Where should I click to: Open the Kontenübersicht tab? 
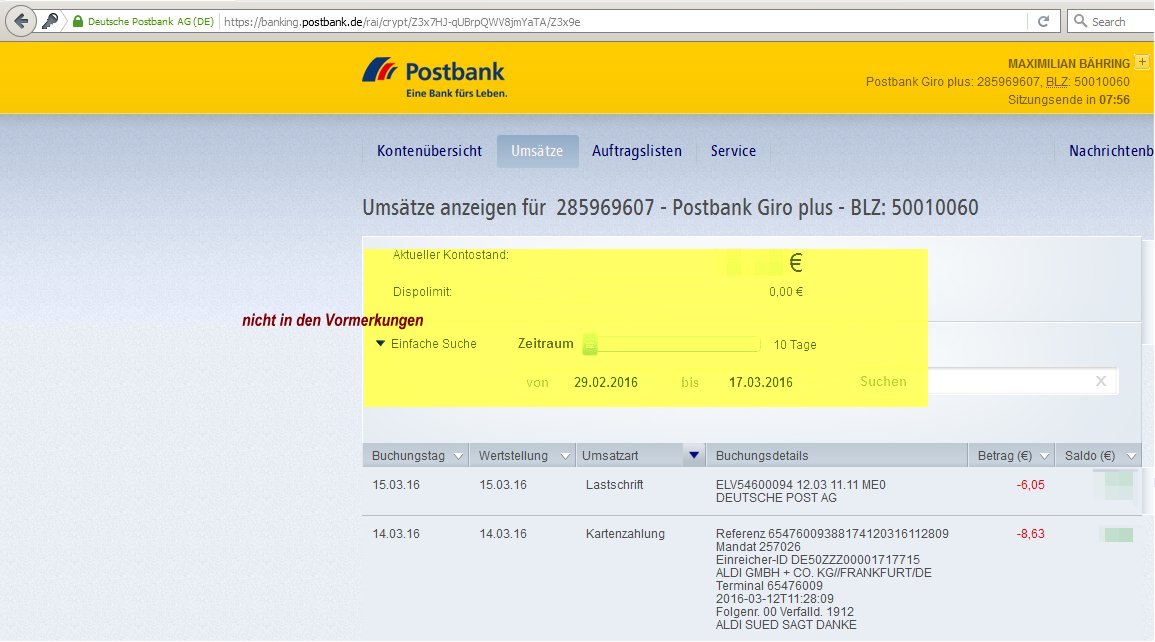click(429, 151)
